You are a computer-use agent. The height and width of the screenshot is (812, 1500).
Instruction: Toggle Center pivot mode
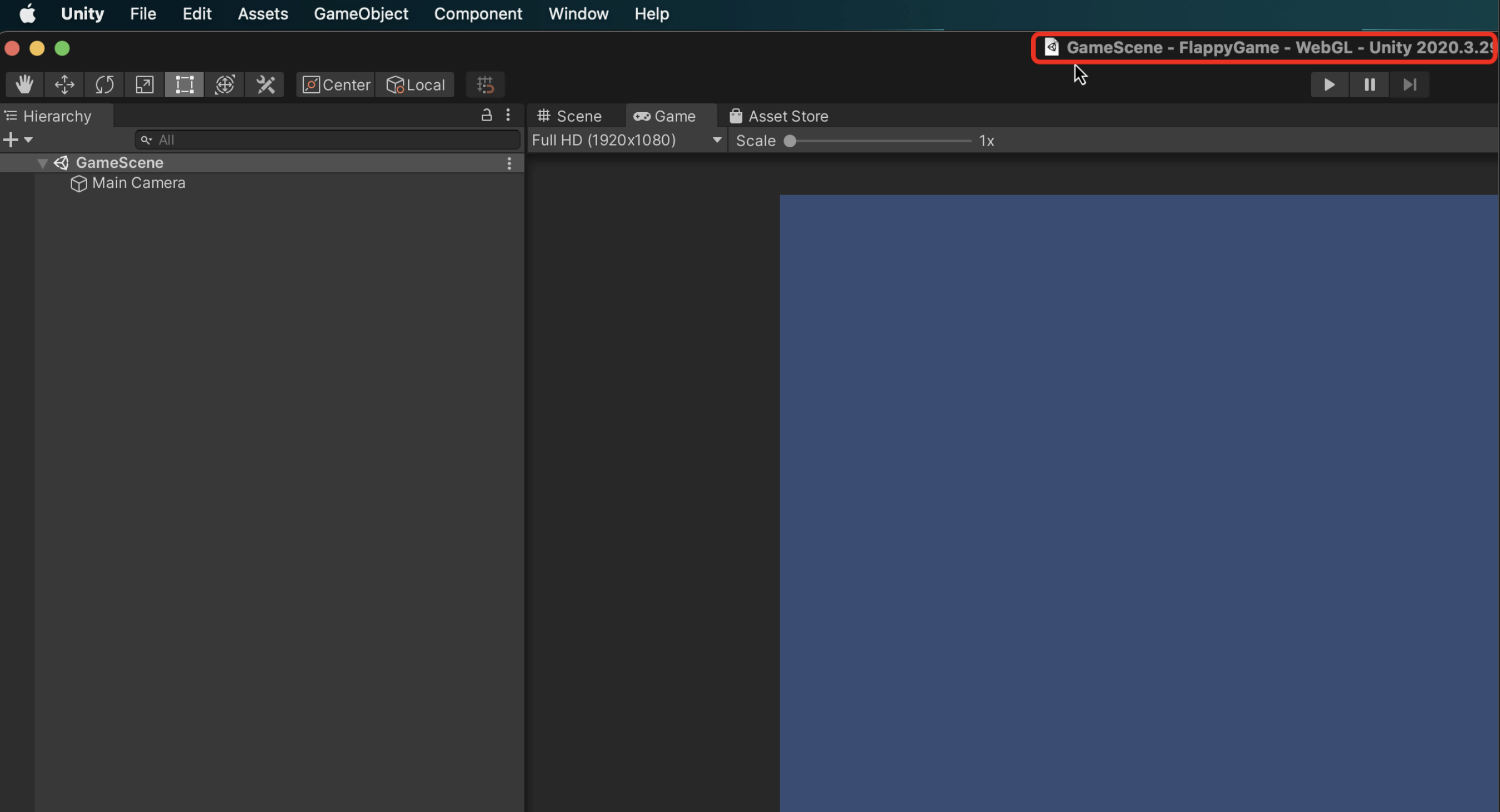pos(336,85)
